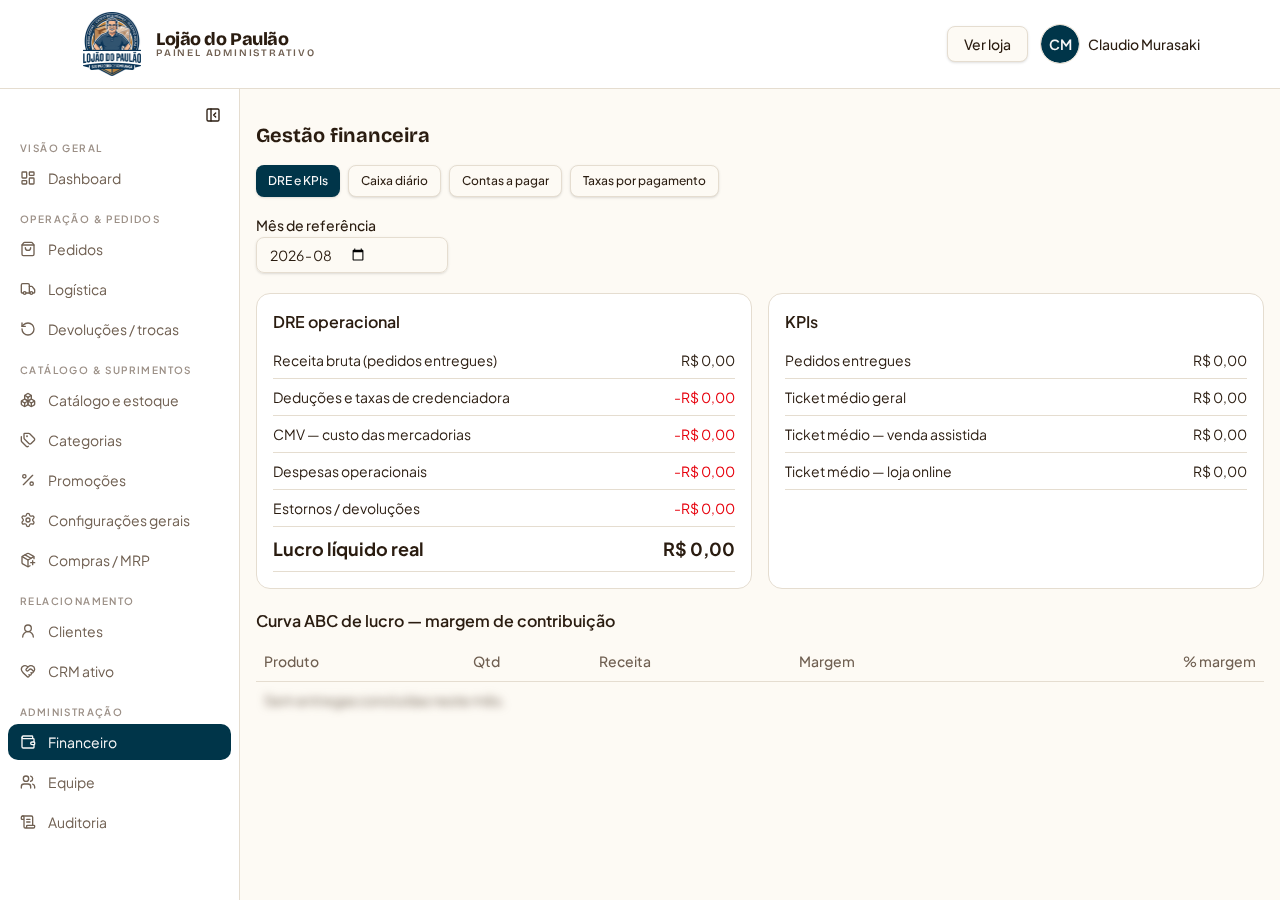Click the Promoções percent icon
The height and width of the screenshot is (900, 1280).
tap(28, 480)
